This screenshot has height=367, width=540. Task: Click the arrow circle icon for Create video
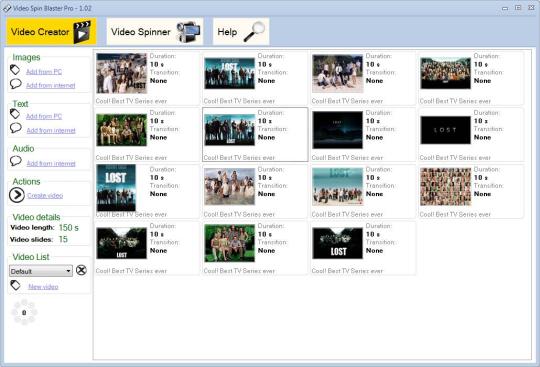(x=17, y=195)
